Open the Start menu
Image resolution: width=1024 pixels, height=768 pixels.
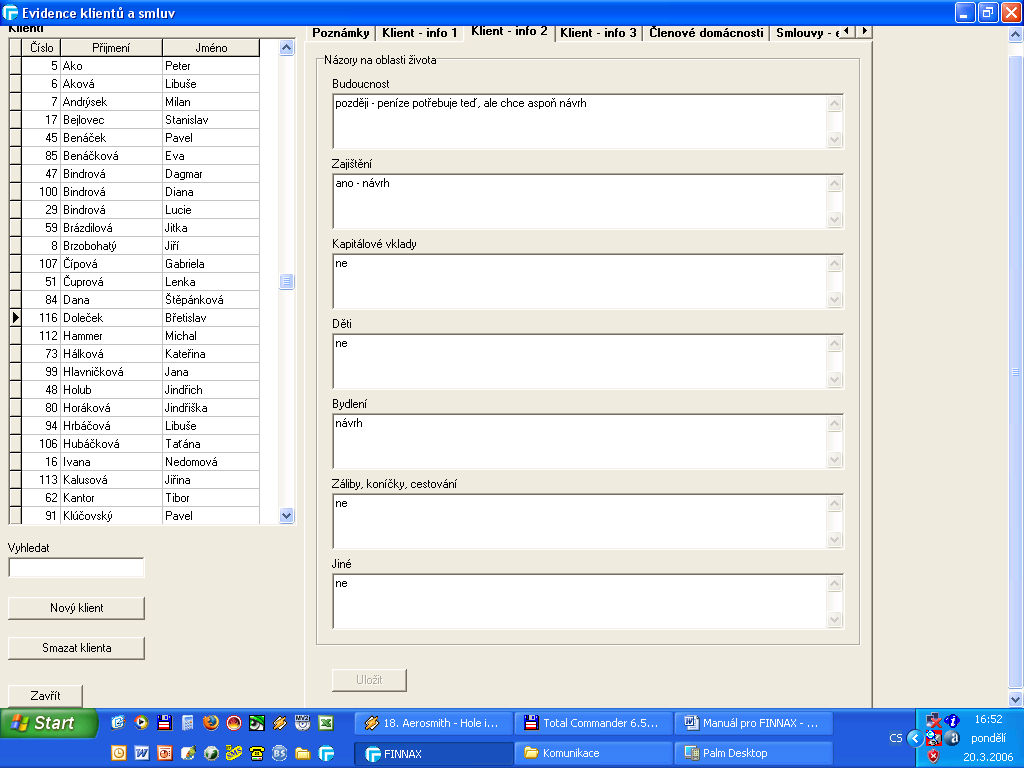coord(49,723)
